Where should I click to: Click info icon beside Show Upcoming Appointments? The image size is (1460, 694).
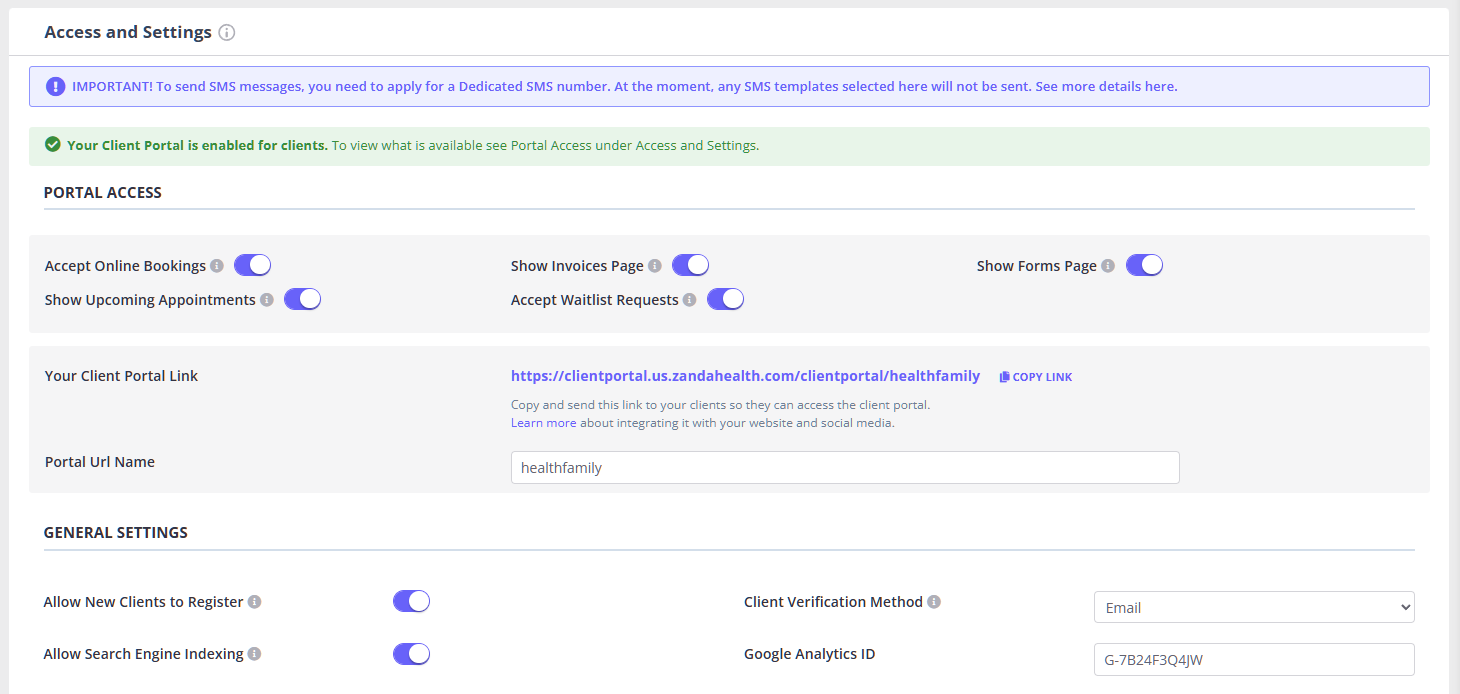[267, 300]
